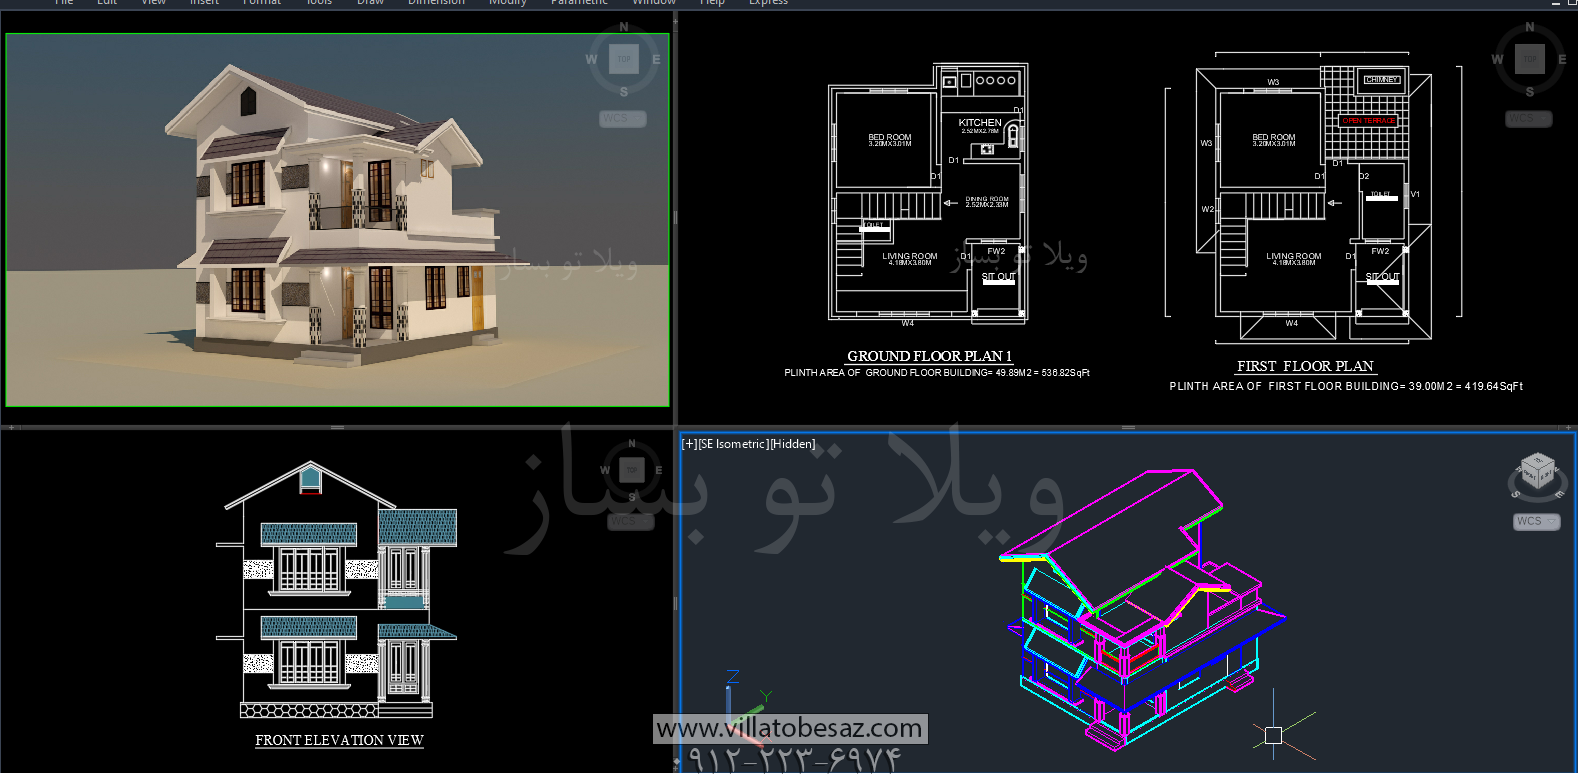Image resolution: width=1578 pixels, height=776 pixels.
Task: Select 'FW2' label on first floor plan
Action: (1380, 251)
